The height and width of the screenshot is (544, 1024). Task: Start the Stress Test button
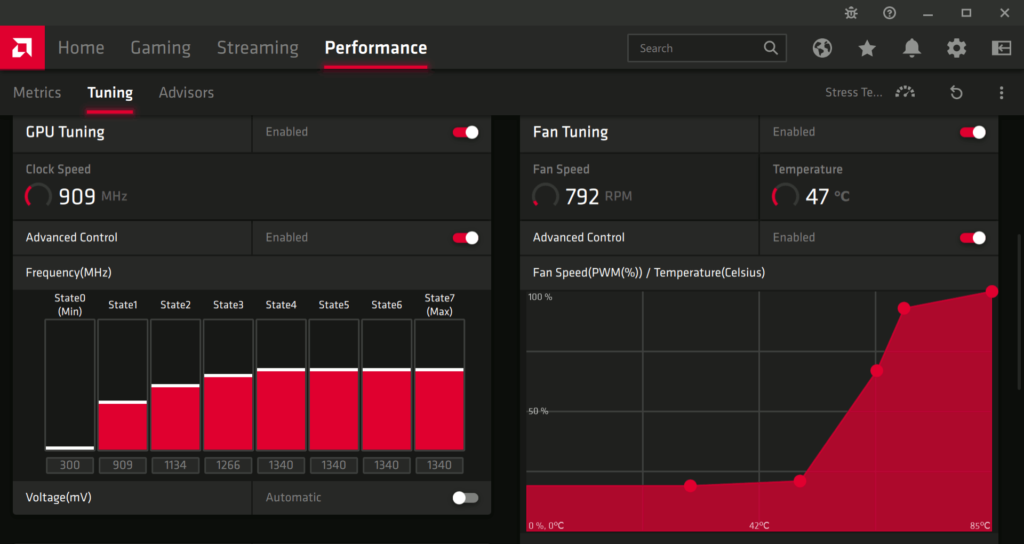[868, 92]
